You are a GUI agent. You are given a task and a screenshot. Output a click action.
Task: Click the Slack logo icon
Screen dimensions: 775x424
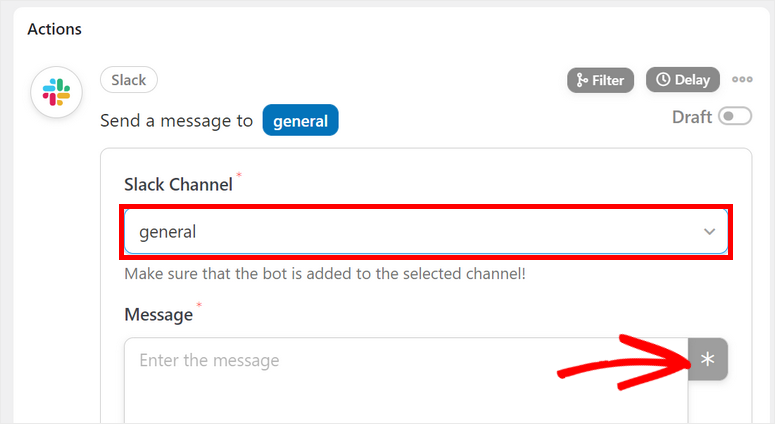pyautogui.click(x=56, y=94)
